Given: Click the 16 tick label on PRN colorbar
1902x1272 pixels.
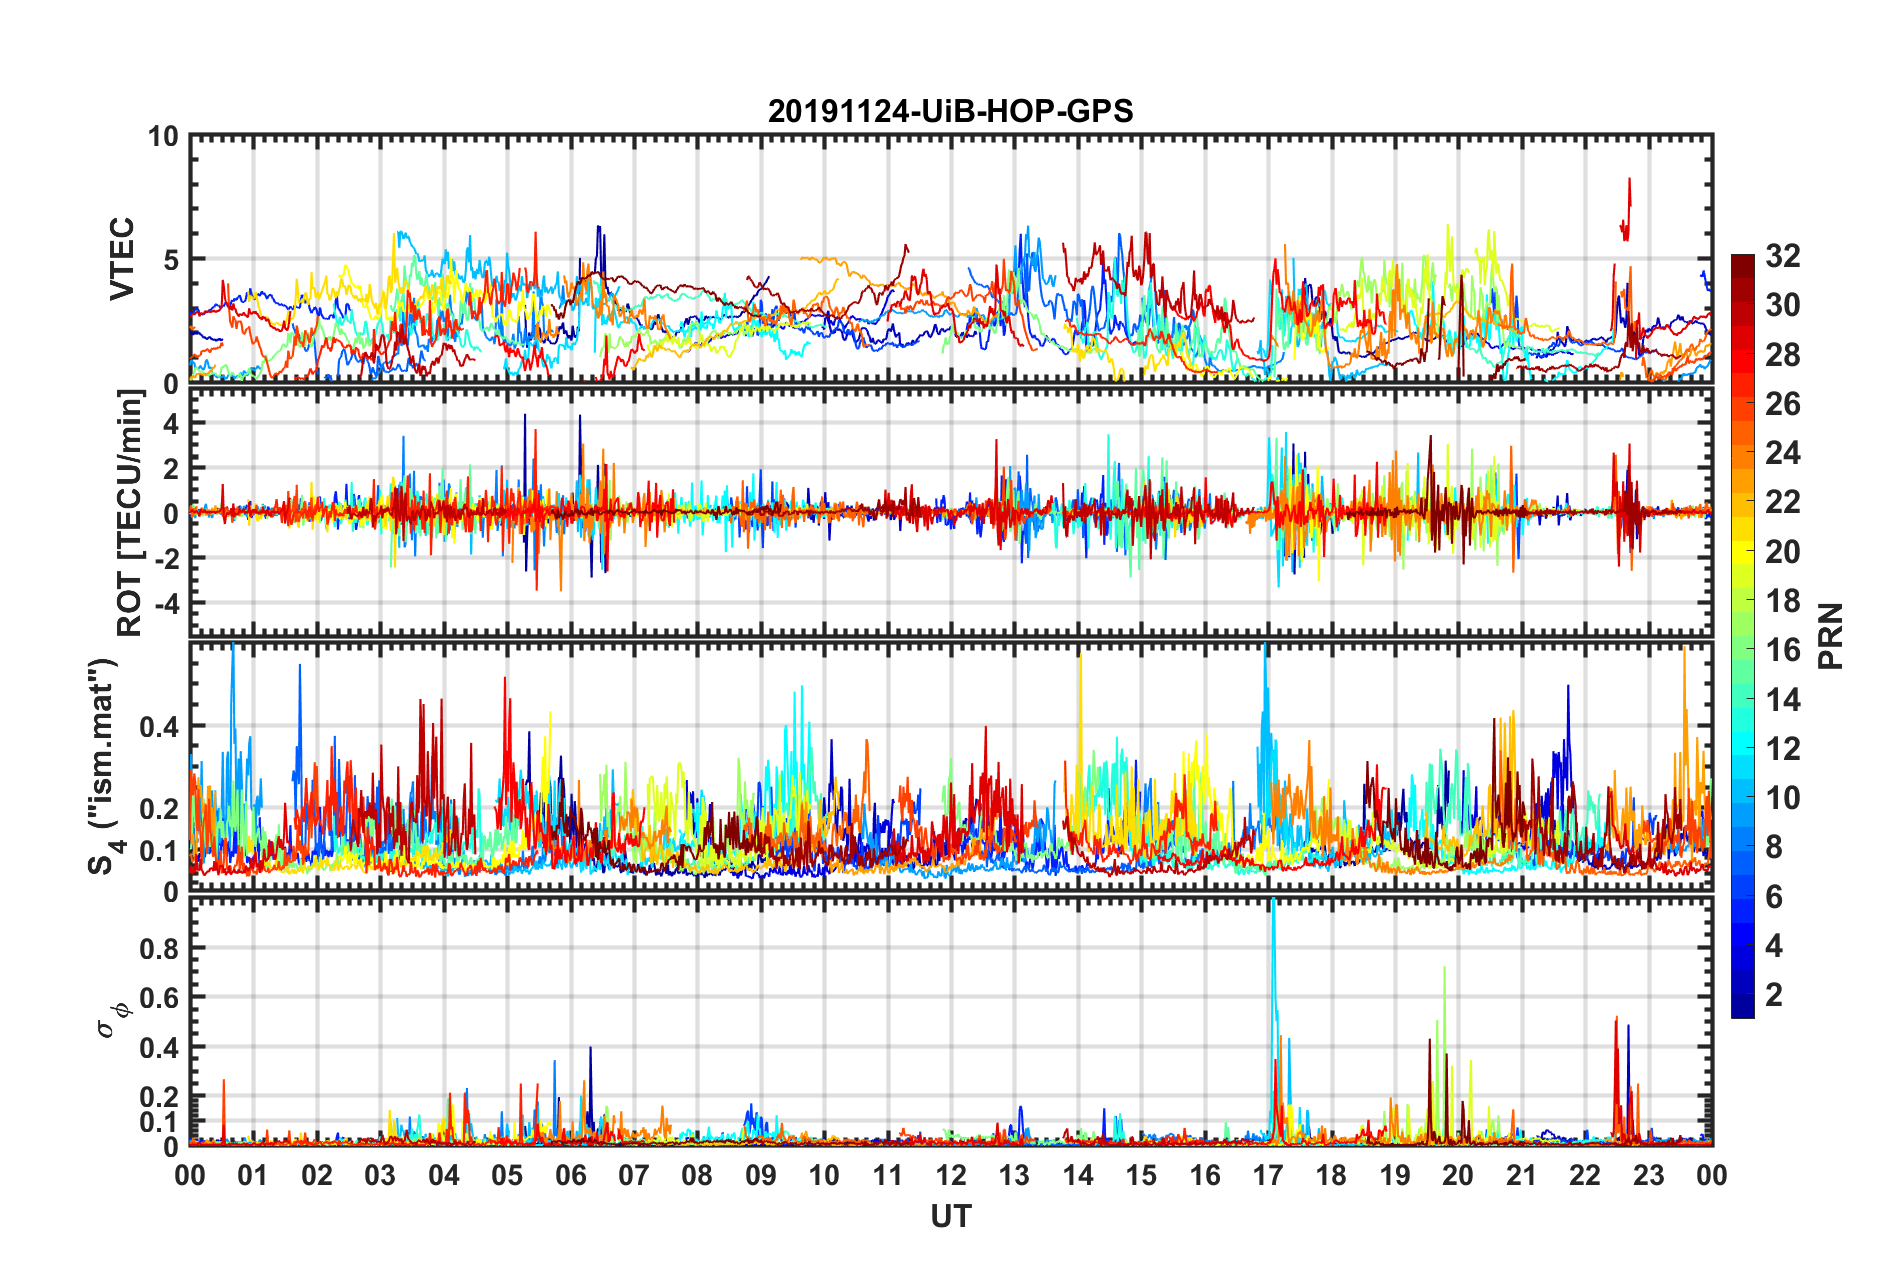Looking at the screenshot, I should (1782, 650).
